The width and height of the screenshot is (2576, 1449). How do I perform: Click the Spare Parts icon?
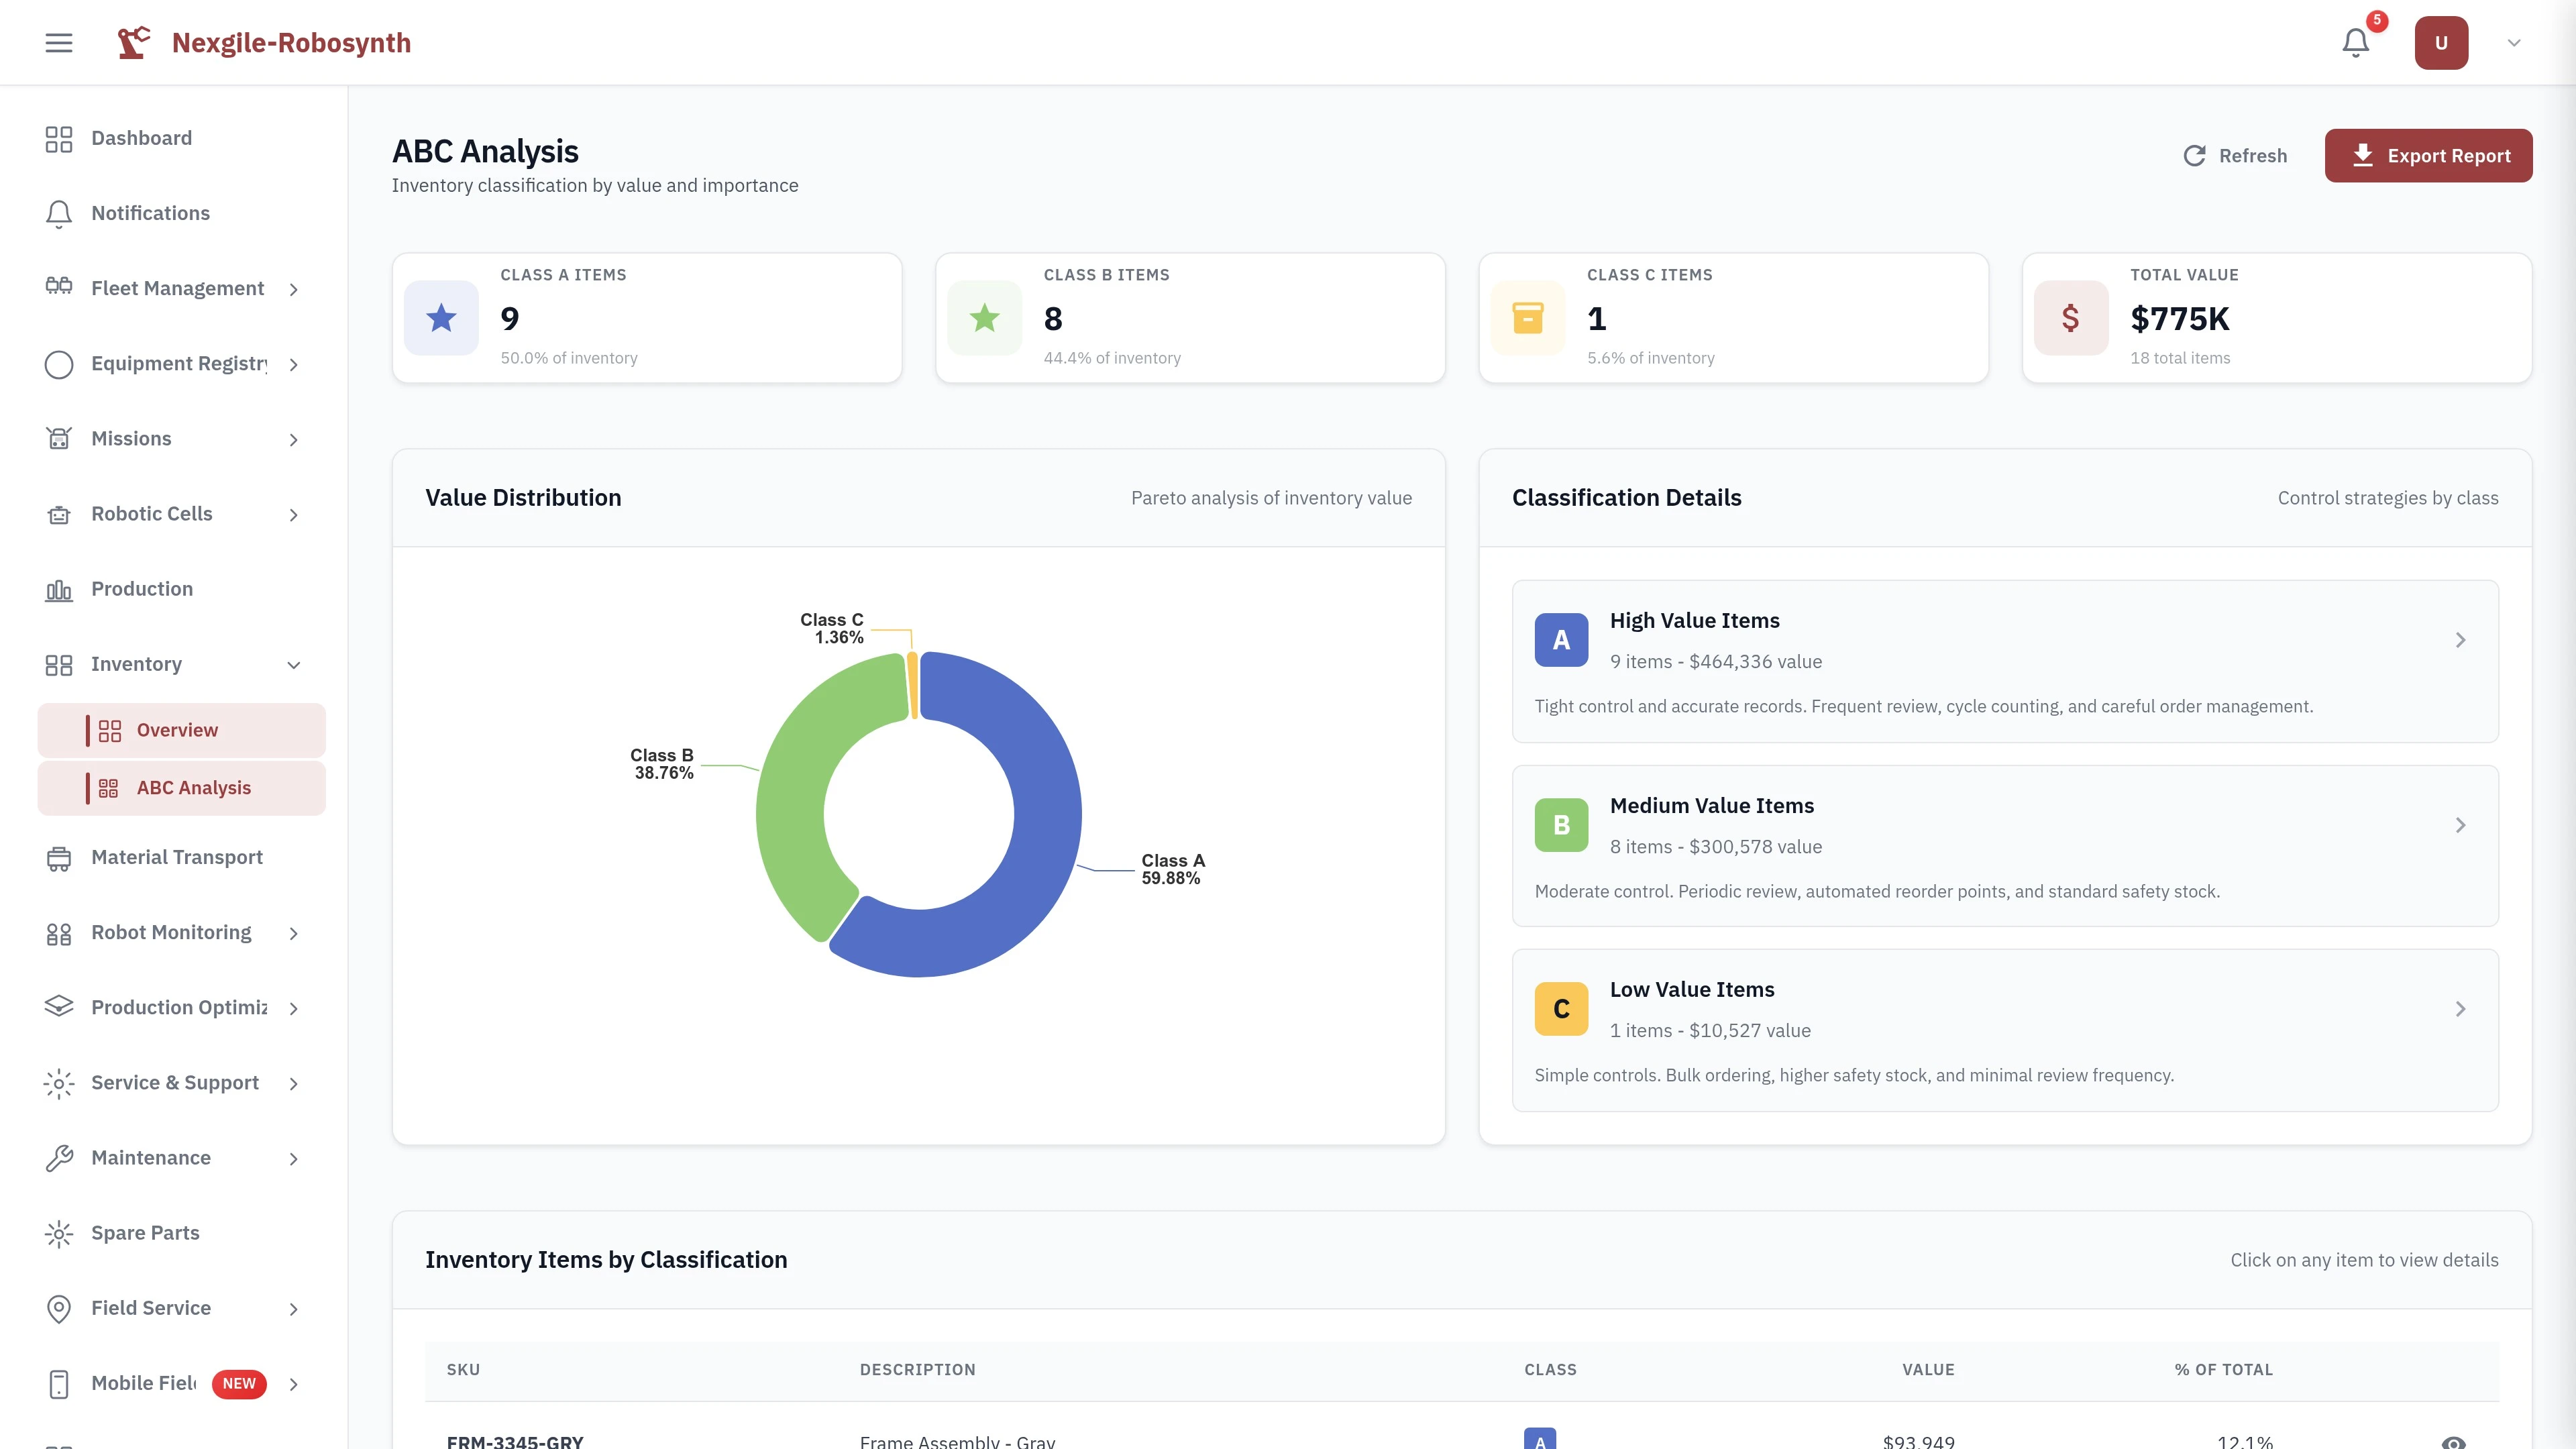coord(58,1233)
